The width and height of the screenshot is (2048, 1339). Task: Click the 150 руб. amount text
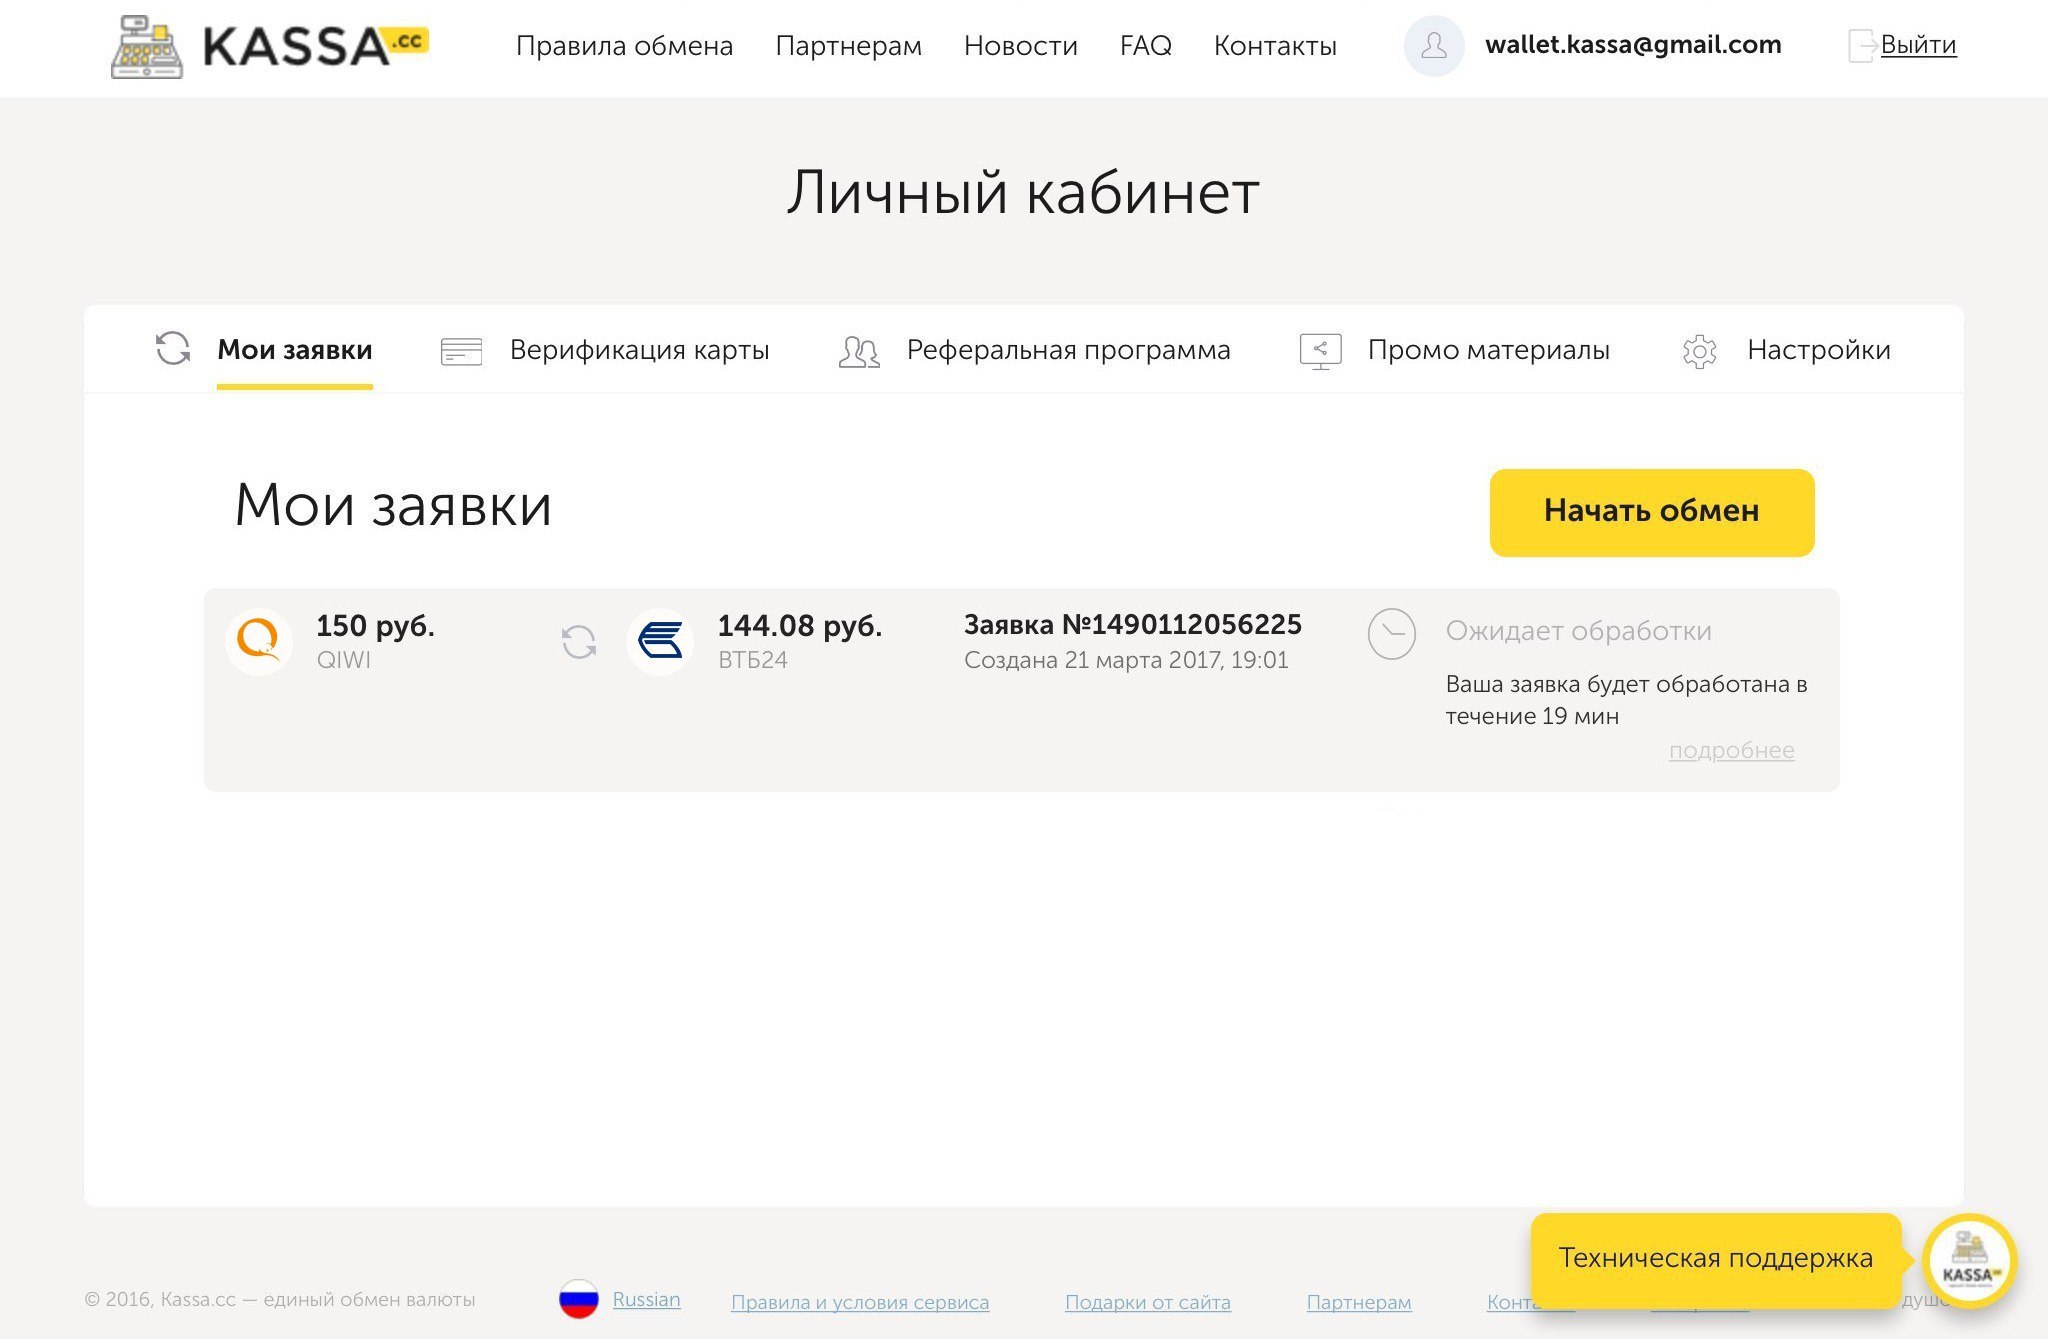click(x=375, y=626)
